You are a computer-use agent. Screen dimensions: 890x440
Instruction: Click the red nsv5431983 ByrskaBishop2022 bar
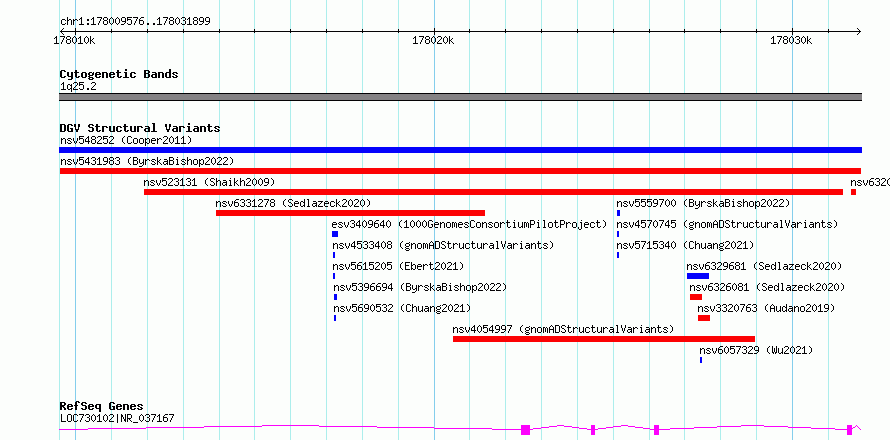pyautogui.click(x=460, y=171)
